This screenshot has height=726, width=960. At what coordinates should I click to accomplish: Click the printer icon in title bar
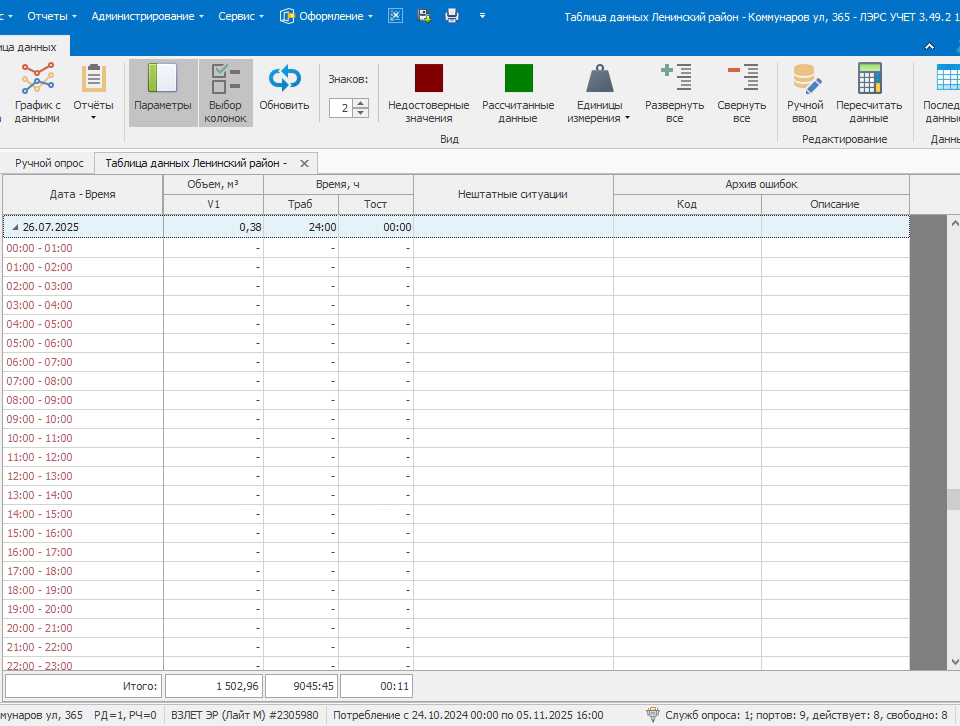(452, 16)
